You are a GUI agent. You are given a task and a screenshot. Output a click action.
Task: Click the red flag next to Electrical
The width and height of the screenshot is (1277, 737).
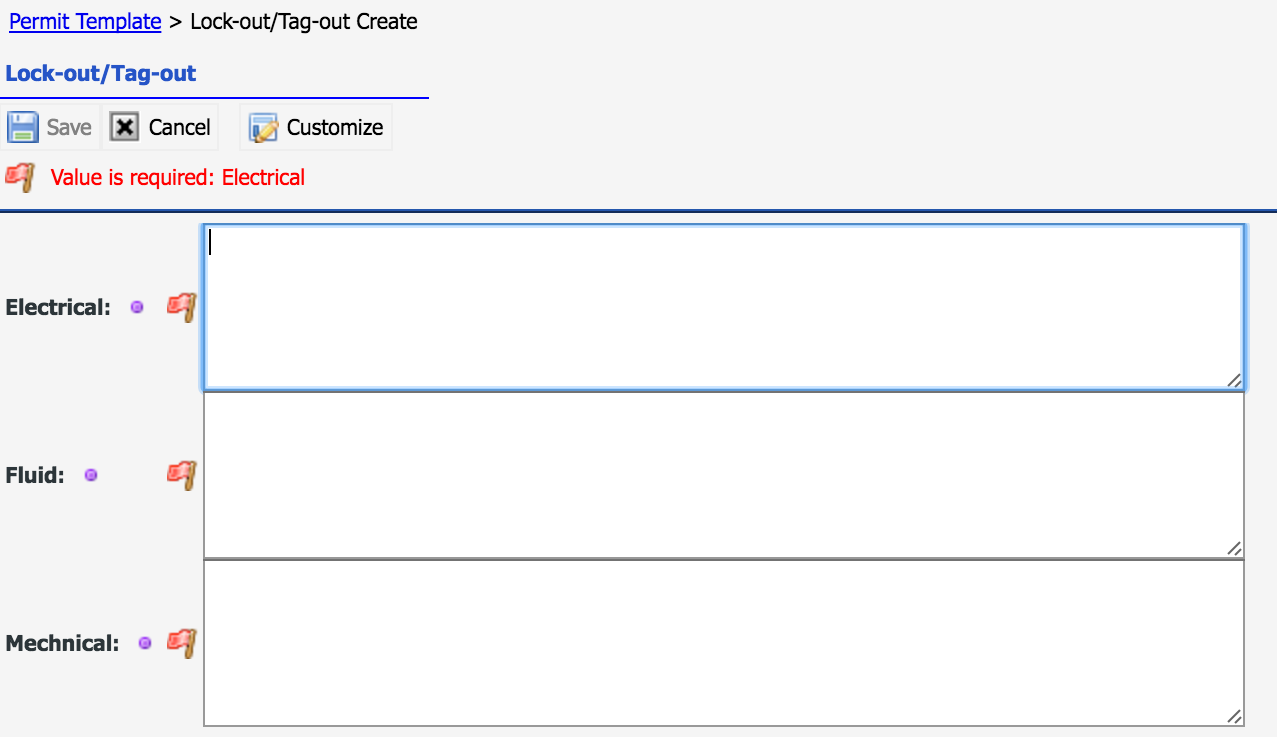coord(181,307)
